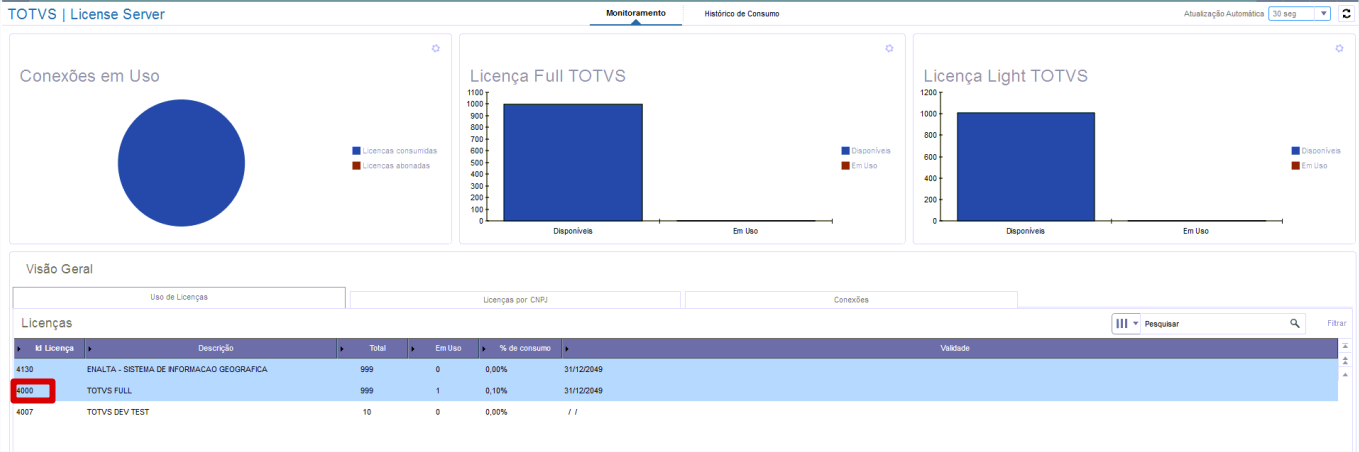Screen dimensions: 1359x452
Task: Click the arrow left of Total header
Action: click(343, 348)
